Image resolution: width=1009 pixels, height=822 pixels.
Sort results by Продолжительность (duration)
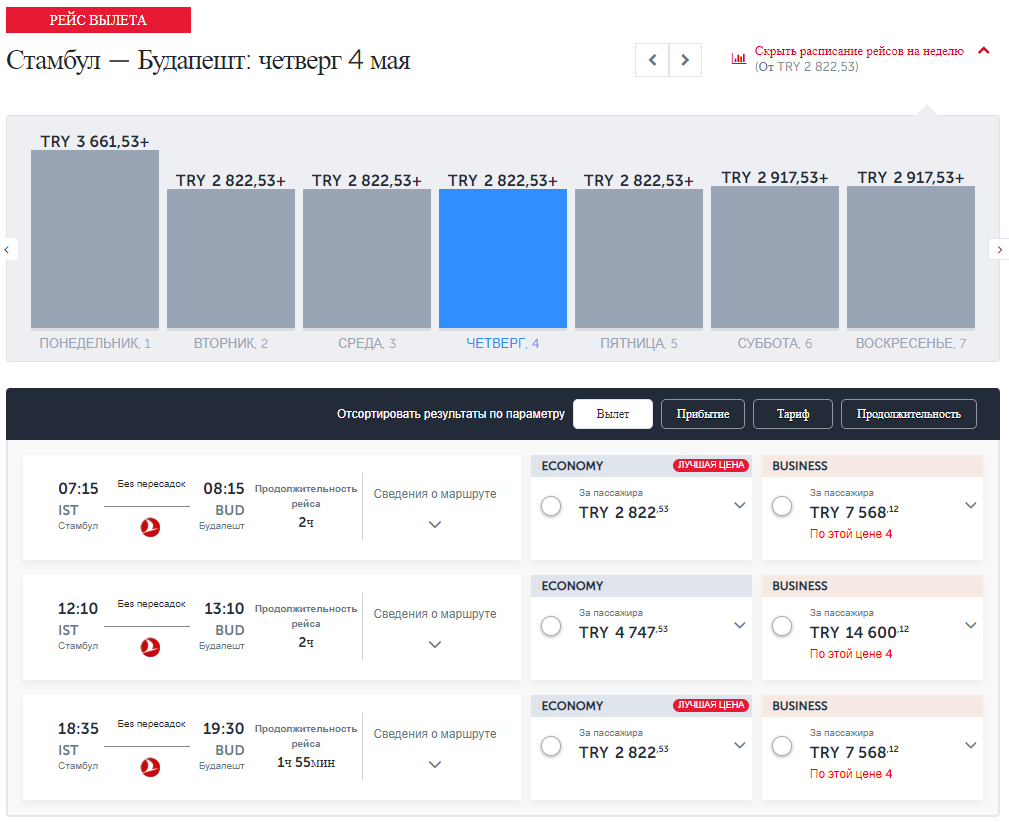pos(908,414)
